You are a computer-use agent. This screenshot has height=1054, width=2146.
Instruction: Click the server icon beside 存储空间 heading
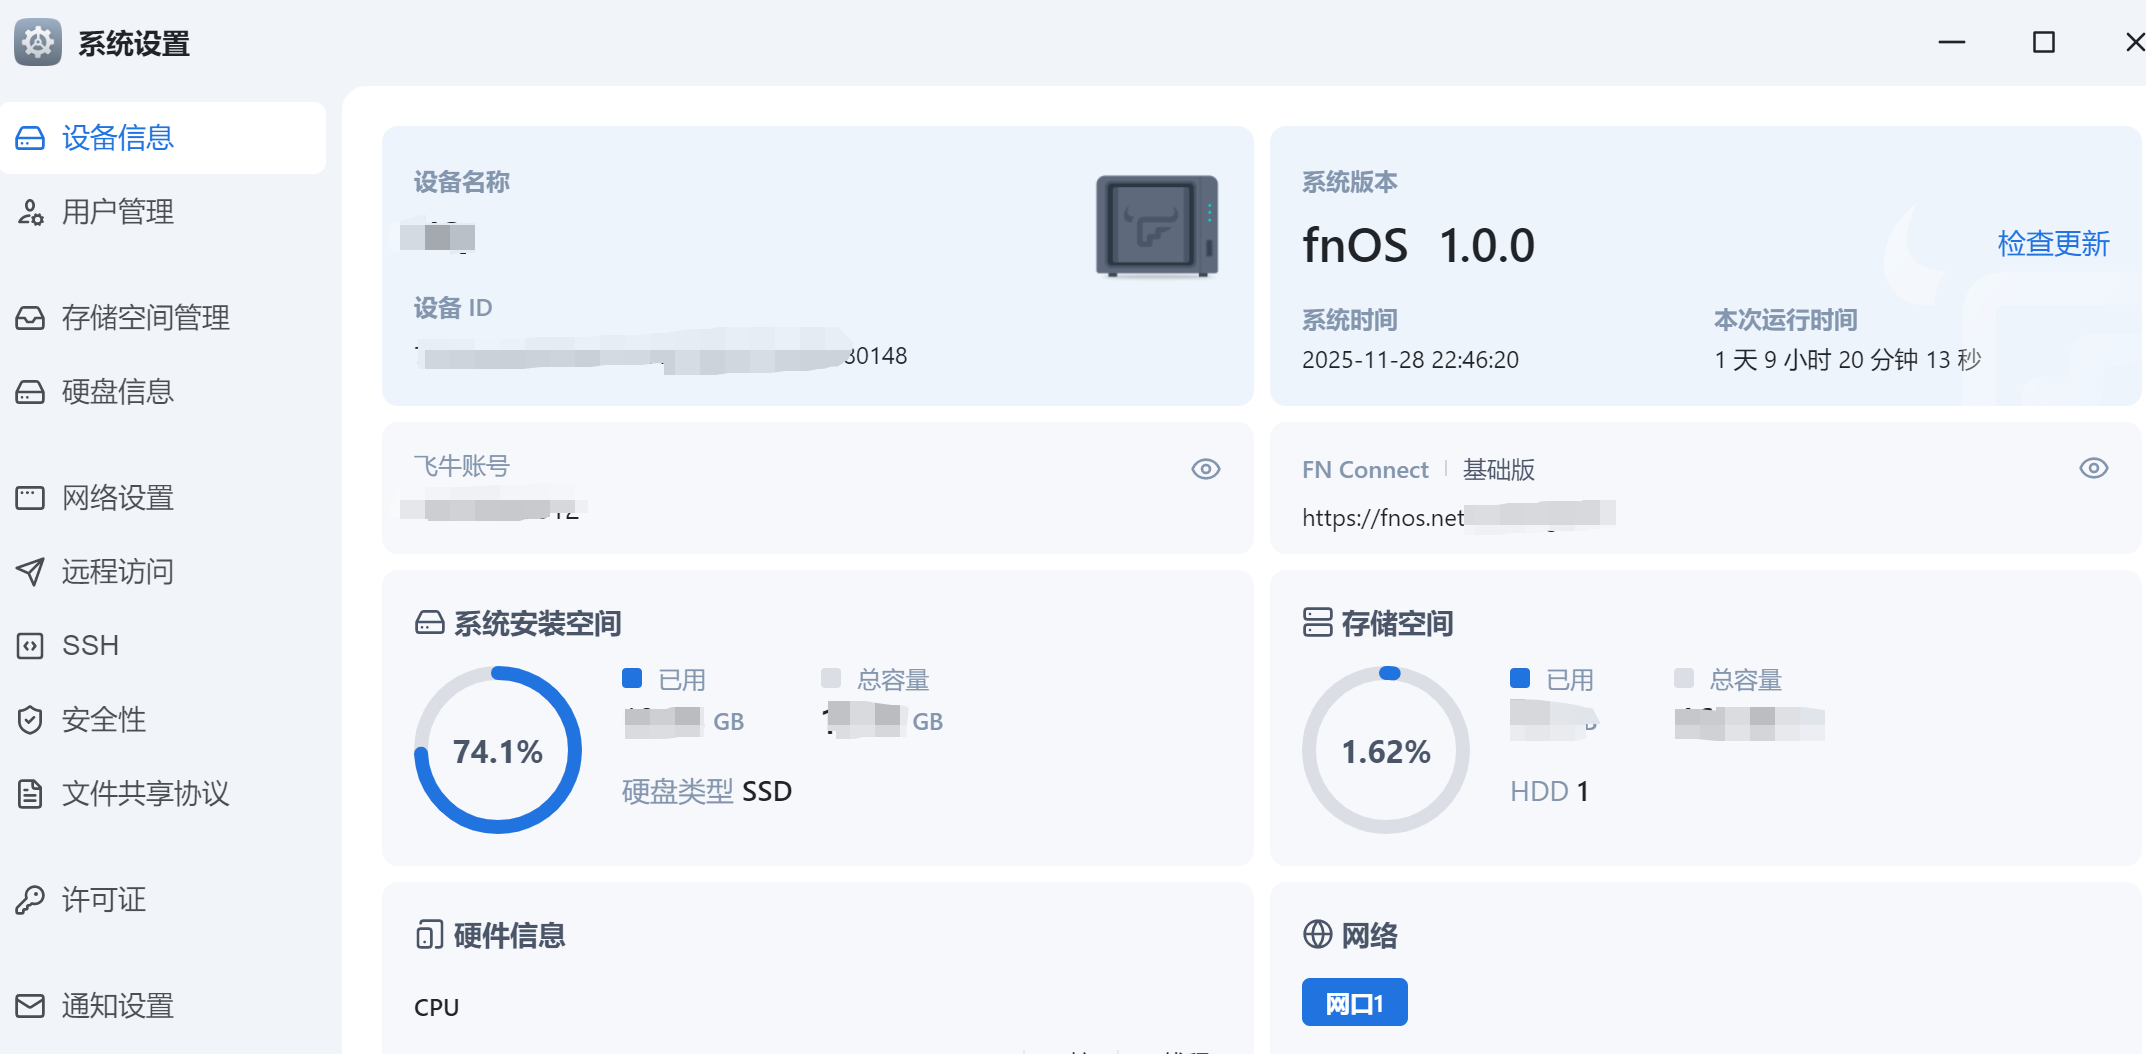1317,623
